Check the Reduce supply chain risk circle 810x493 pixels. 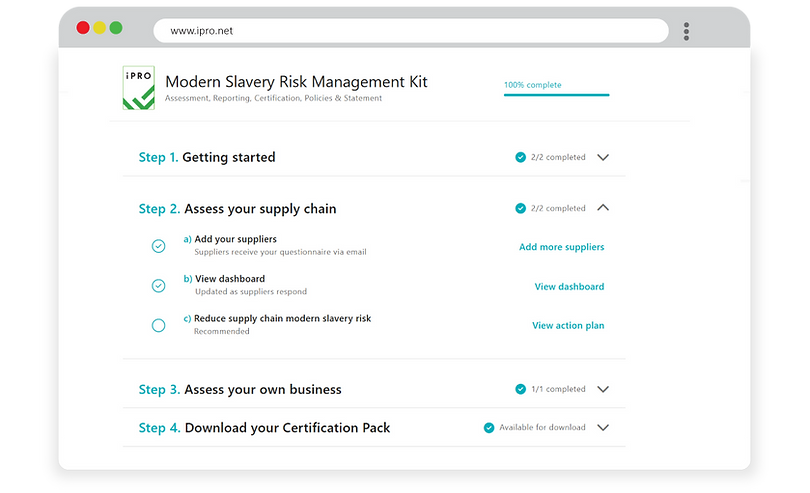159,326
